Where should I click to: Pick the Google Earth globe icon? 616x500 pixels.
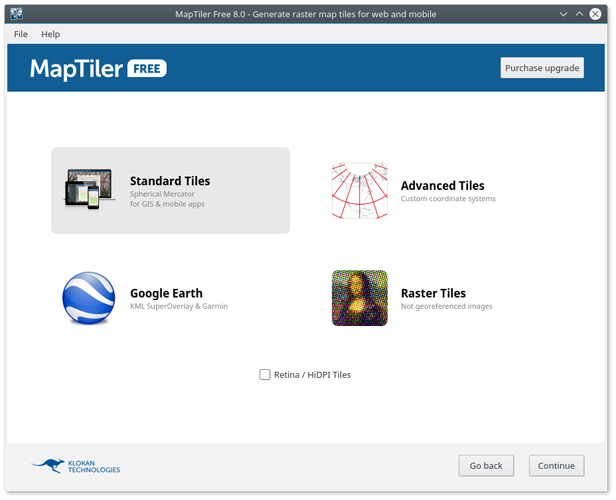89,298
